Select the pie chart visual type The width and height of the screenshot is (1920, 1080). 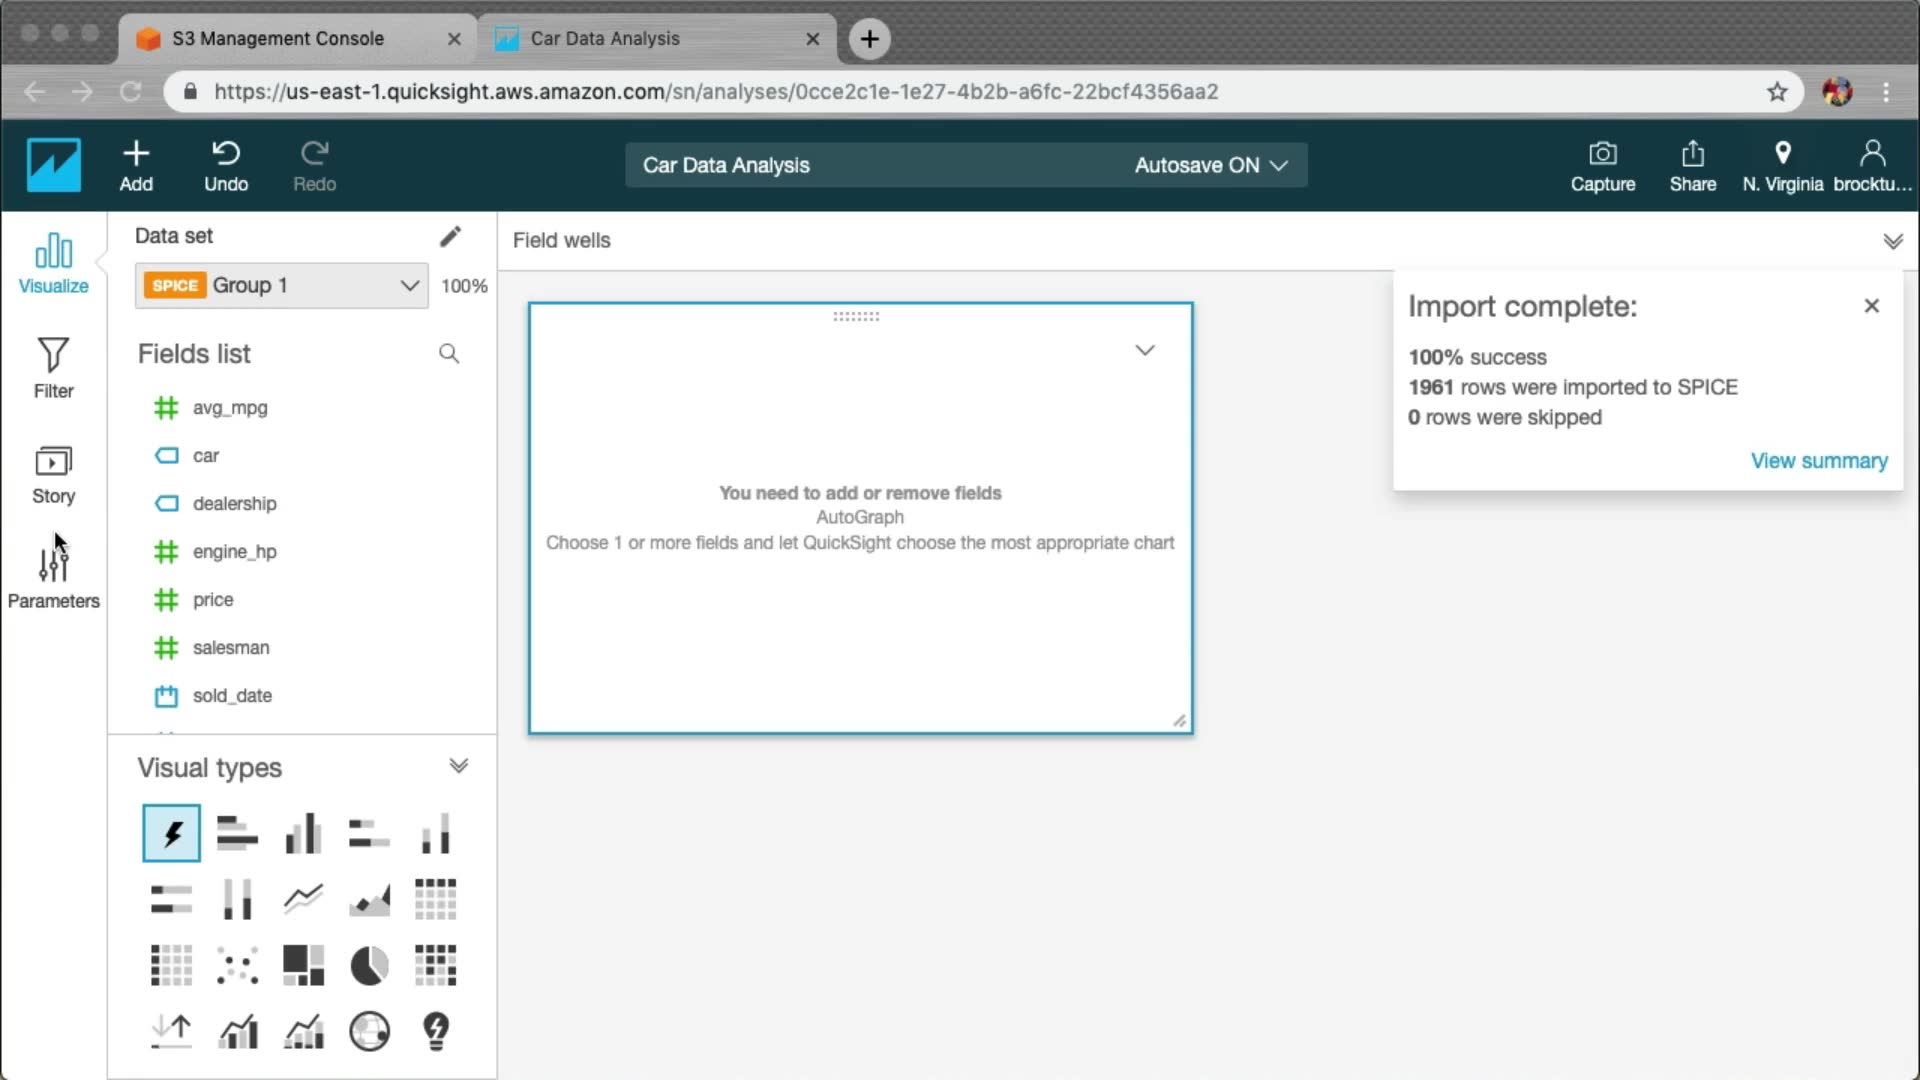pos(369,966)
